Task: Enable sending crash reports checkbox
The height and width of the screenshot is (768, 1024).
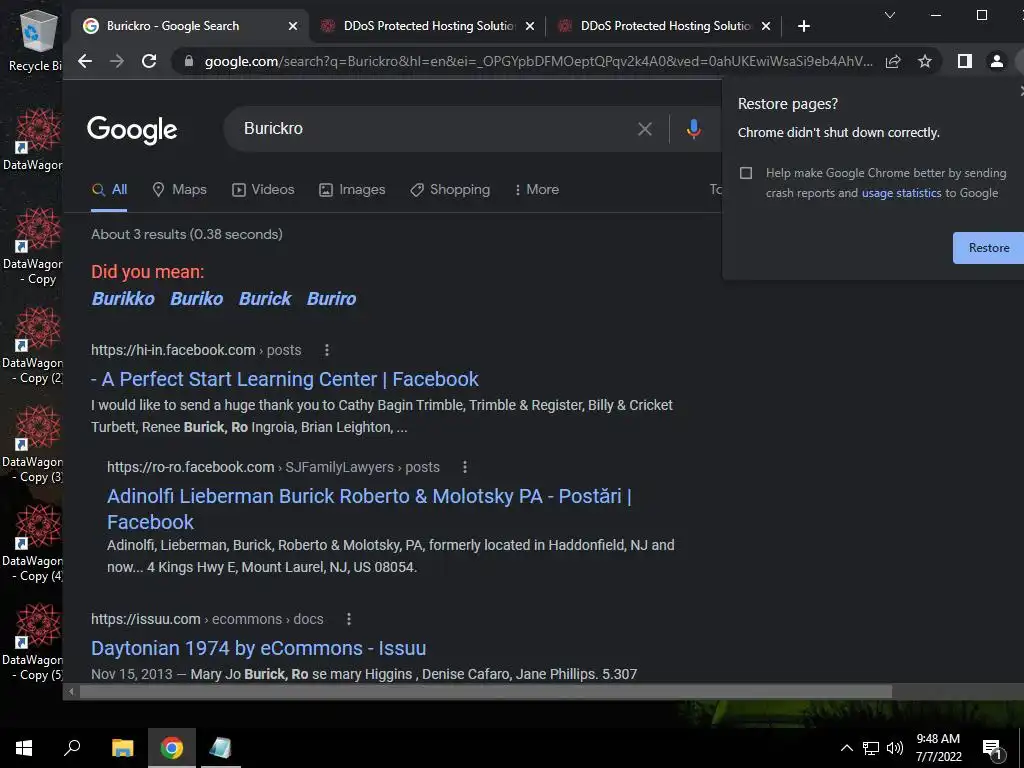Action: point(746,173)
